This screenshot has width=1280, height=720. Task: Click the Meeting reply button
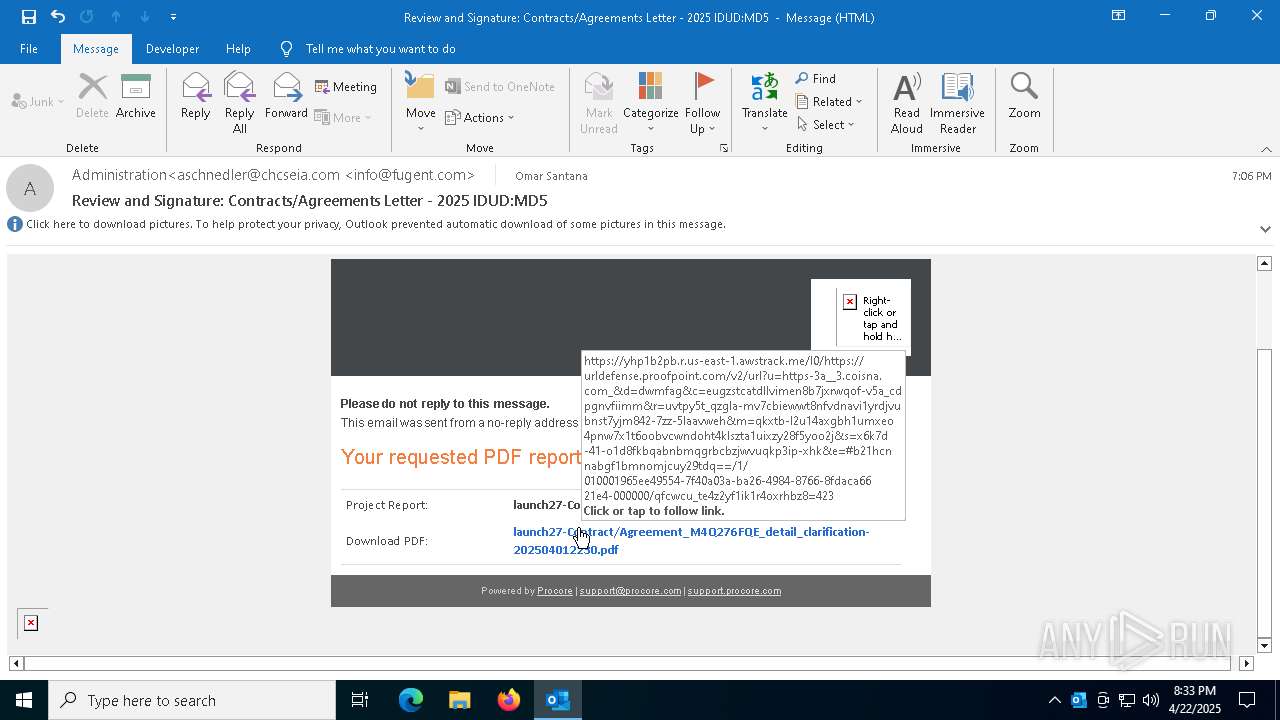(346, 87)
